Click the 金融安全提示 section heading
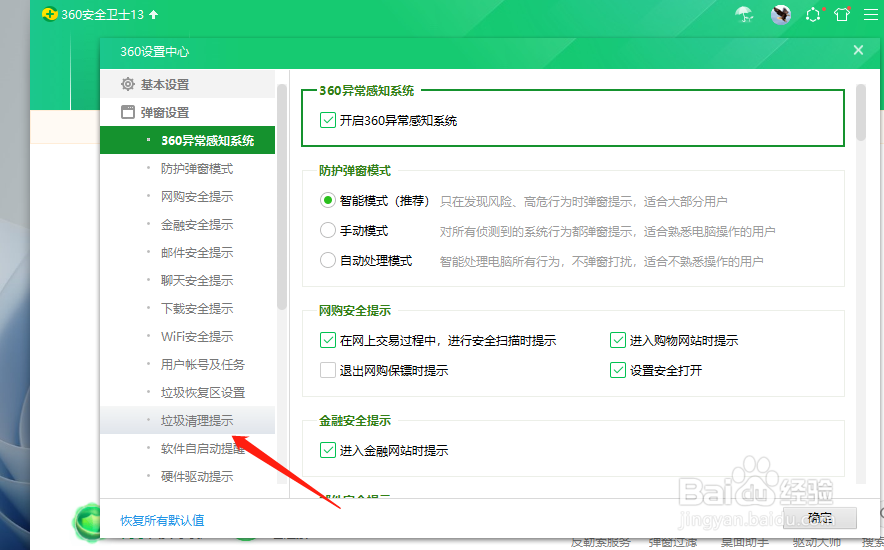The image size is (884, 550). pos(355,420)
